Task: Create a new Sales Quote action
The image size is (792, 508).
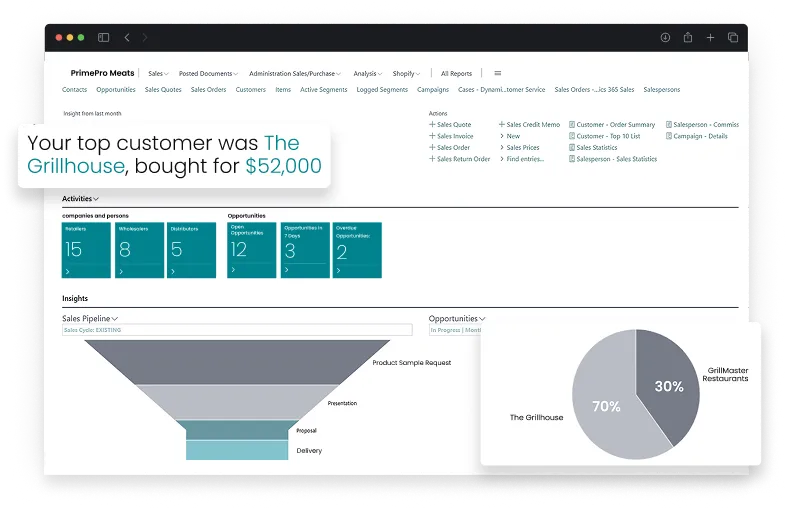Action: [x=450, y=124]
